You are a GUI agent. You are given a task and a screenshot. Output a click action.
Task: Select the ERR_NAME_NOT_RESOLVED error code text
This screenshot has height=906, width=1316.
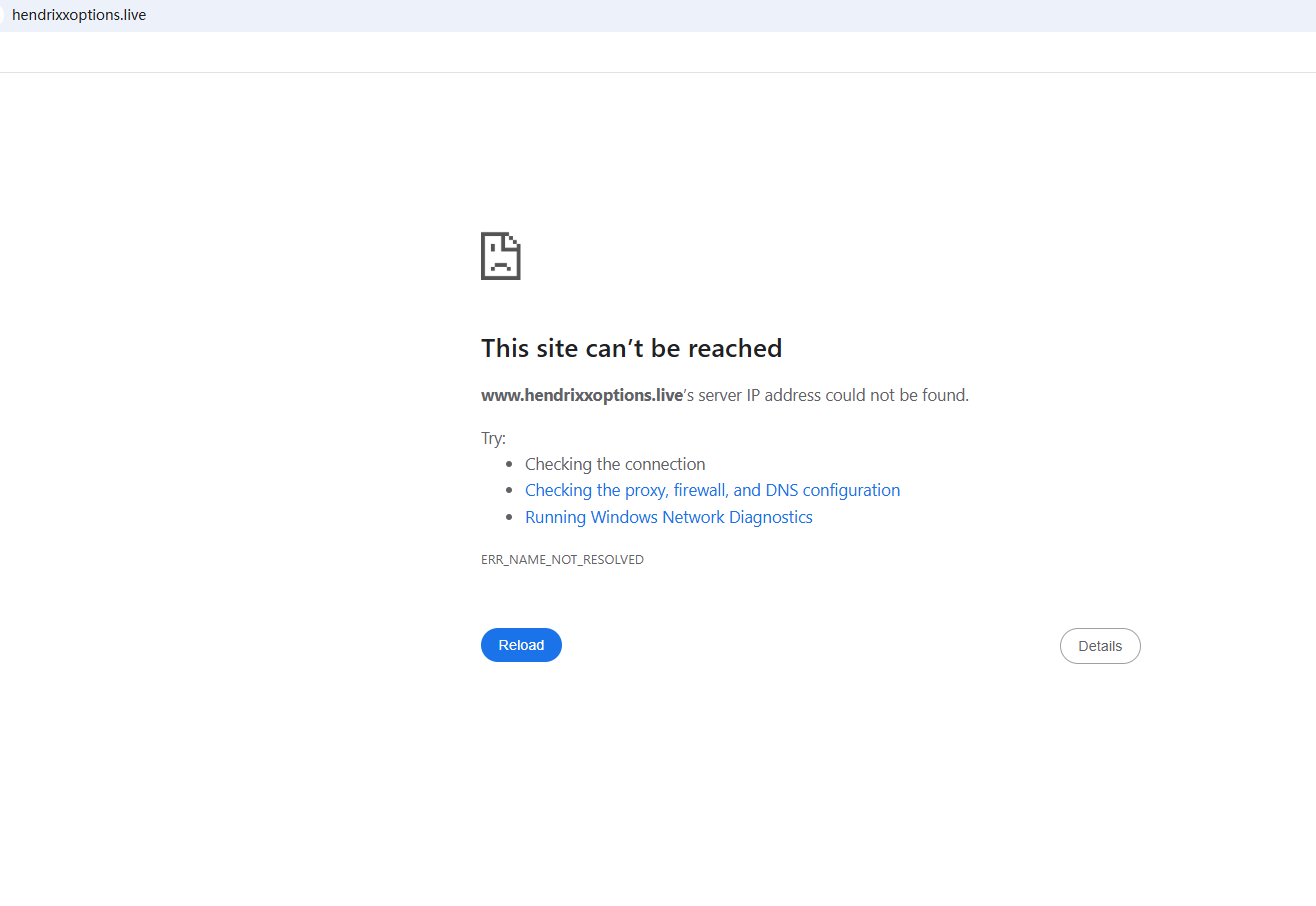(x=562, y=560)
